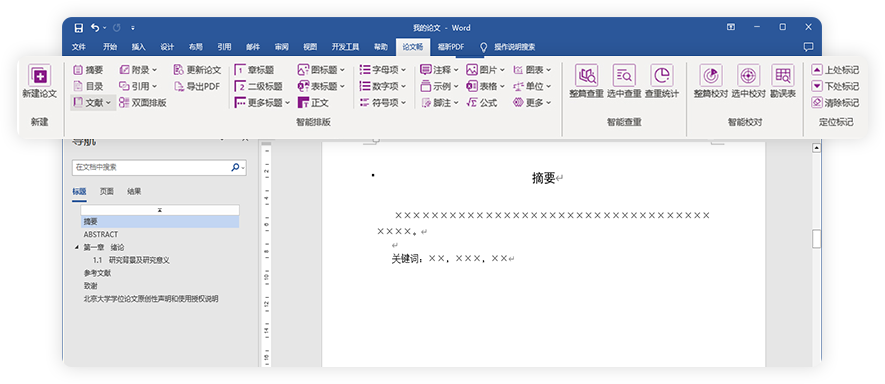The width and height of the screenshot is (885, 384).
Task: Open the 引用 dropdown in 智能排版 group
Action: click(x=139, y=86)
